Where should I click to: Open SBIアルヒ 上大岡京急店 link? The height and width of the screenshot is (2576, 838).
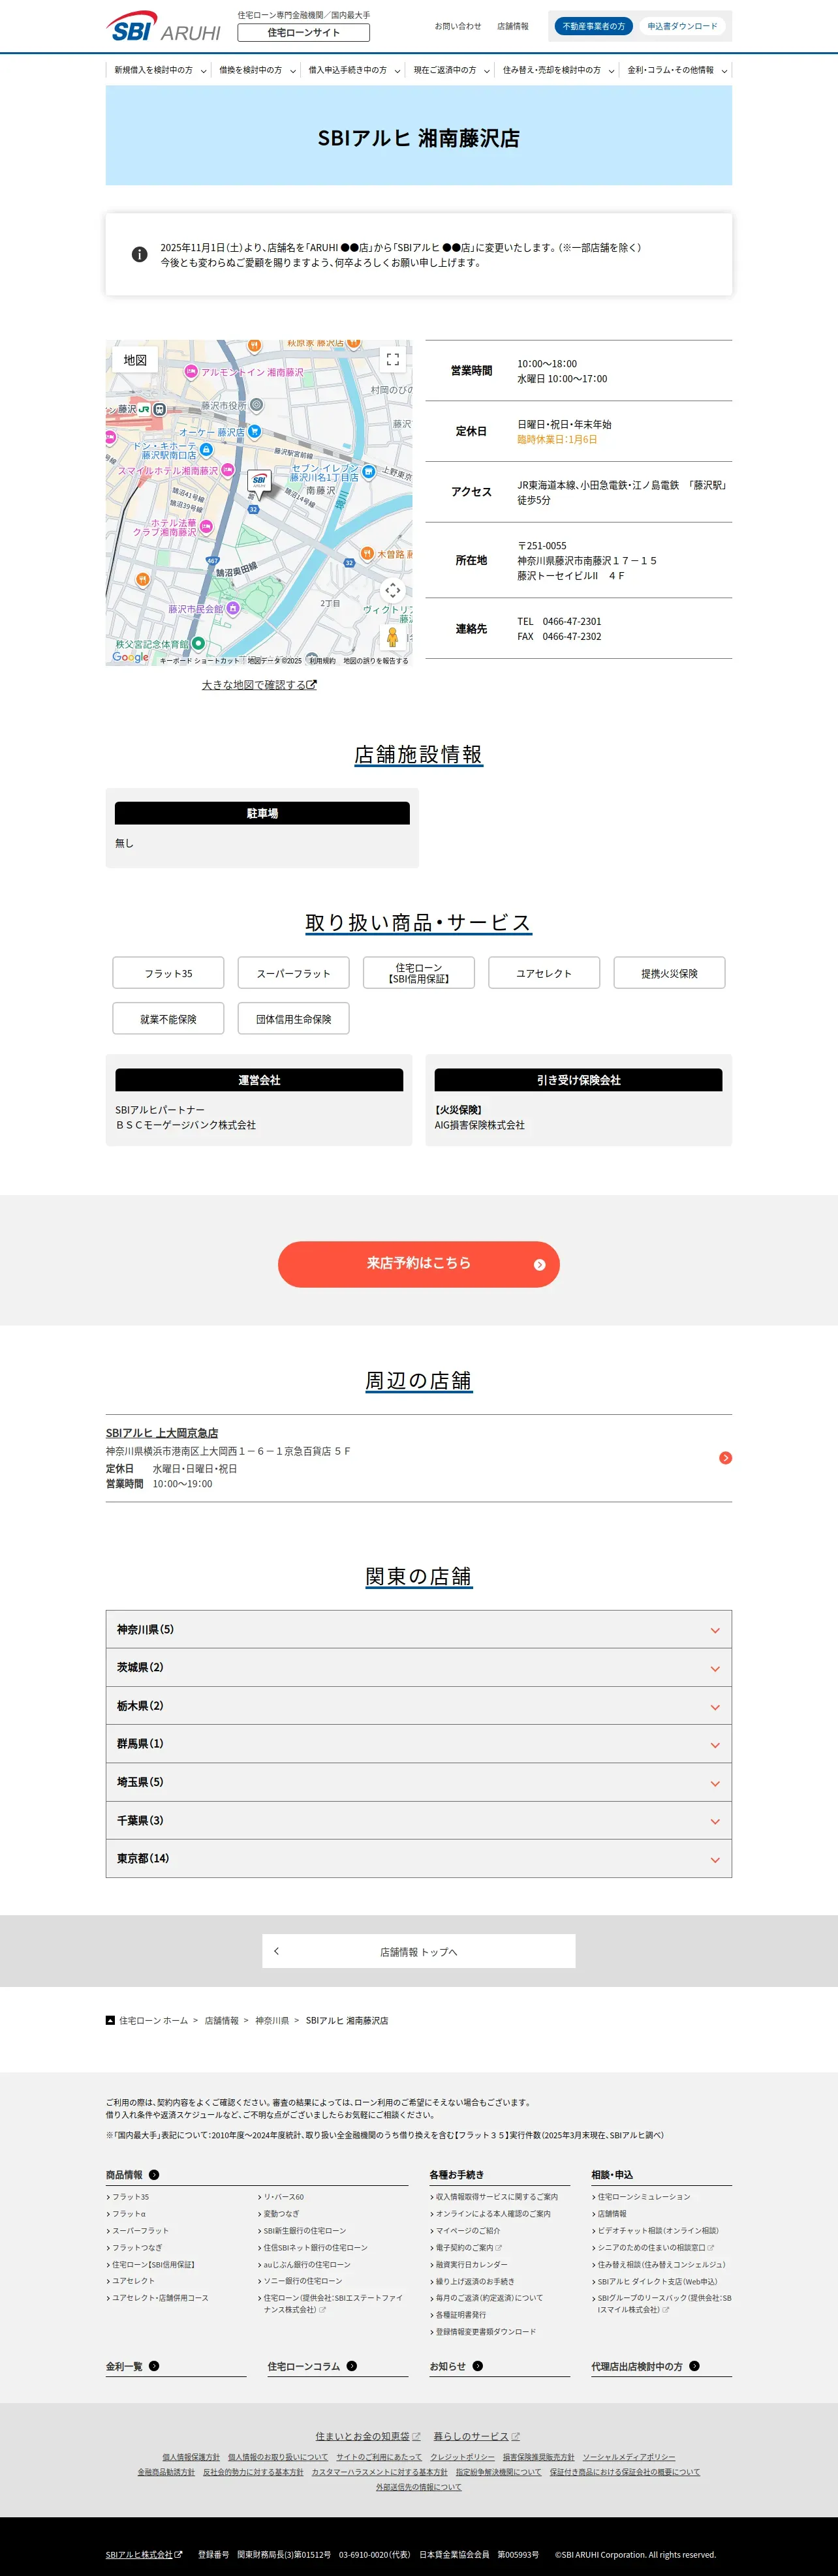click(162, 1433)
